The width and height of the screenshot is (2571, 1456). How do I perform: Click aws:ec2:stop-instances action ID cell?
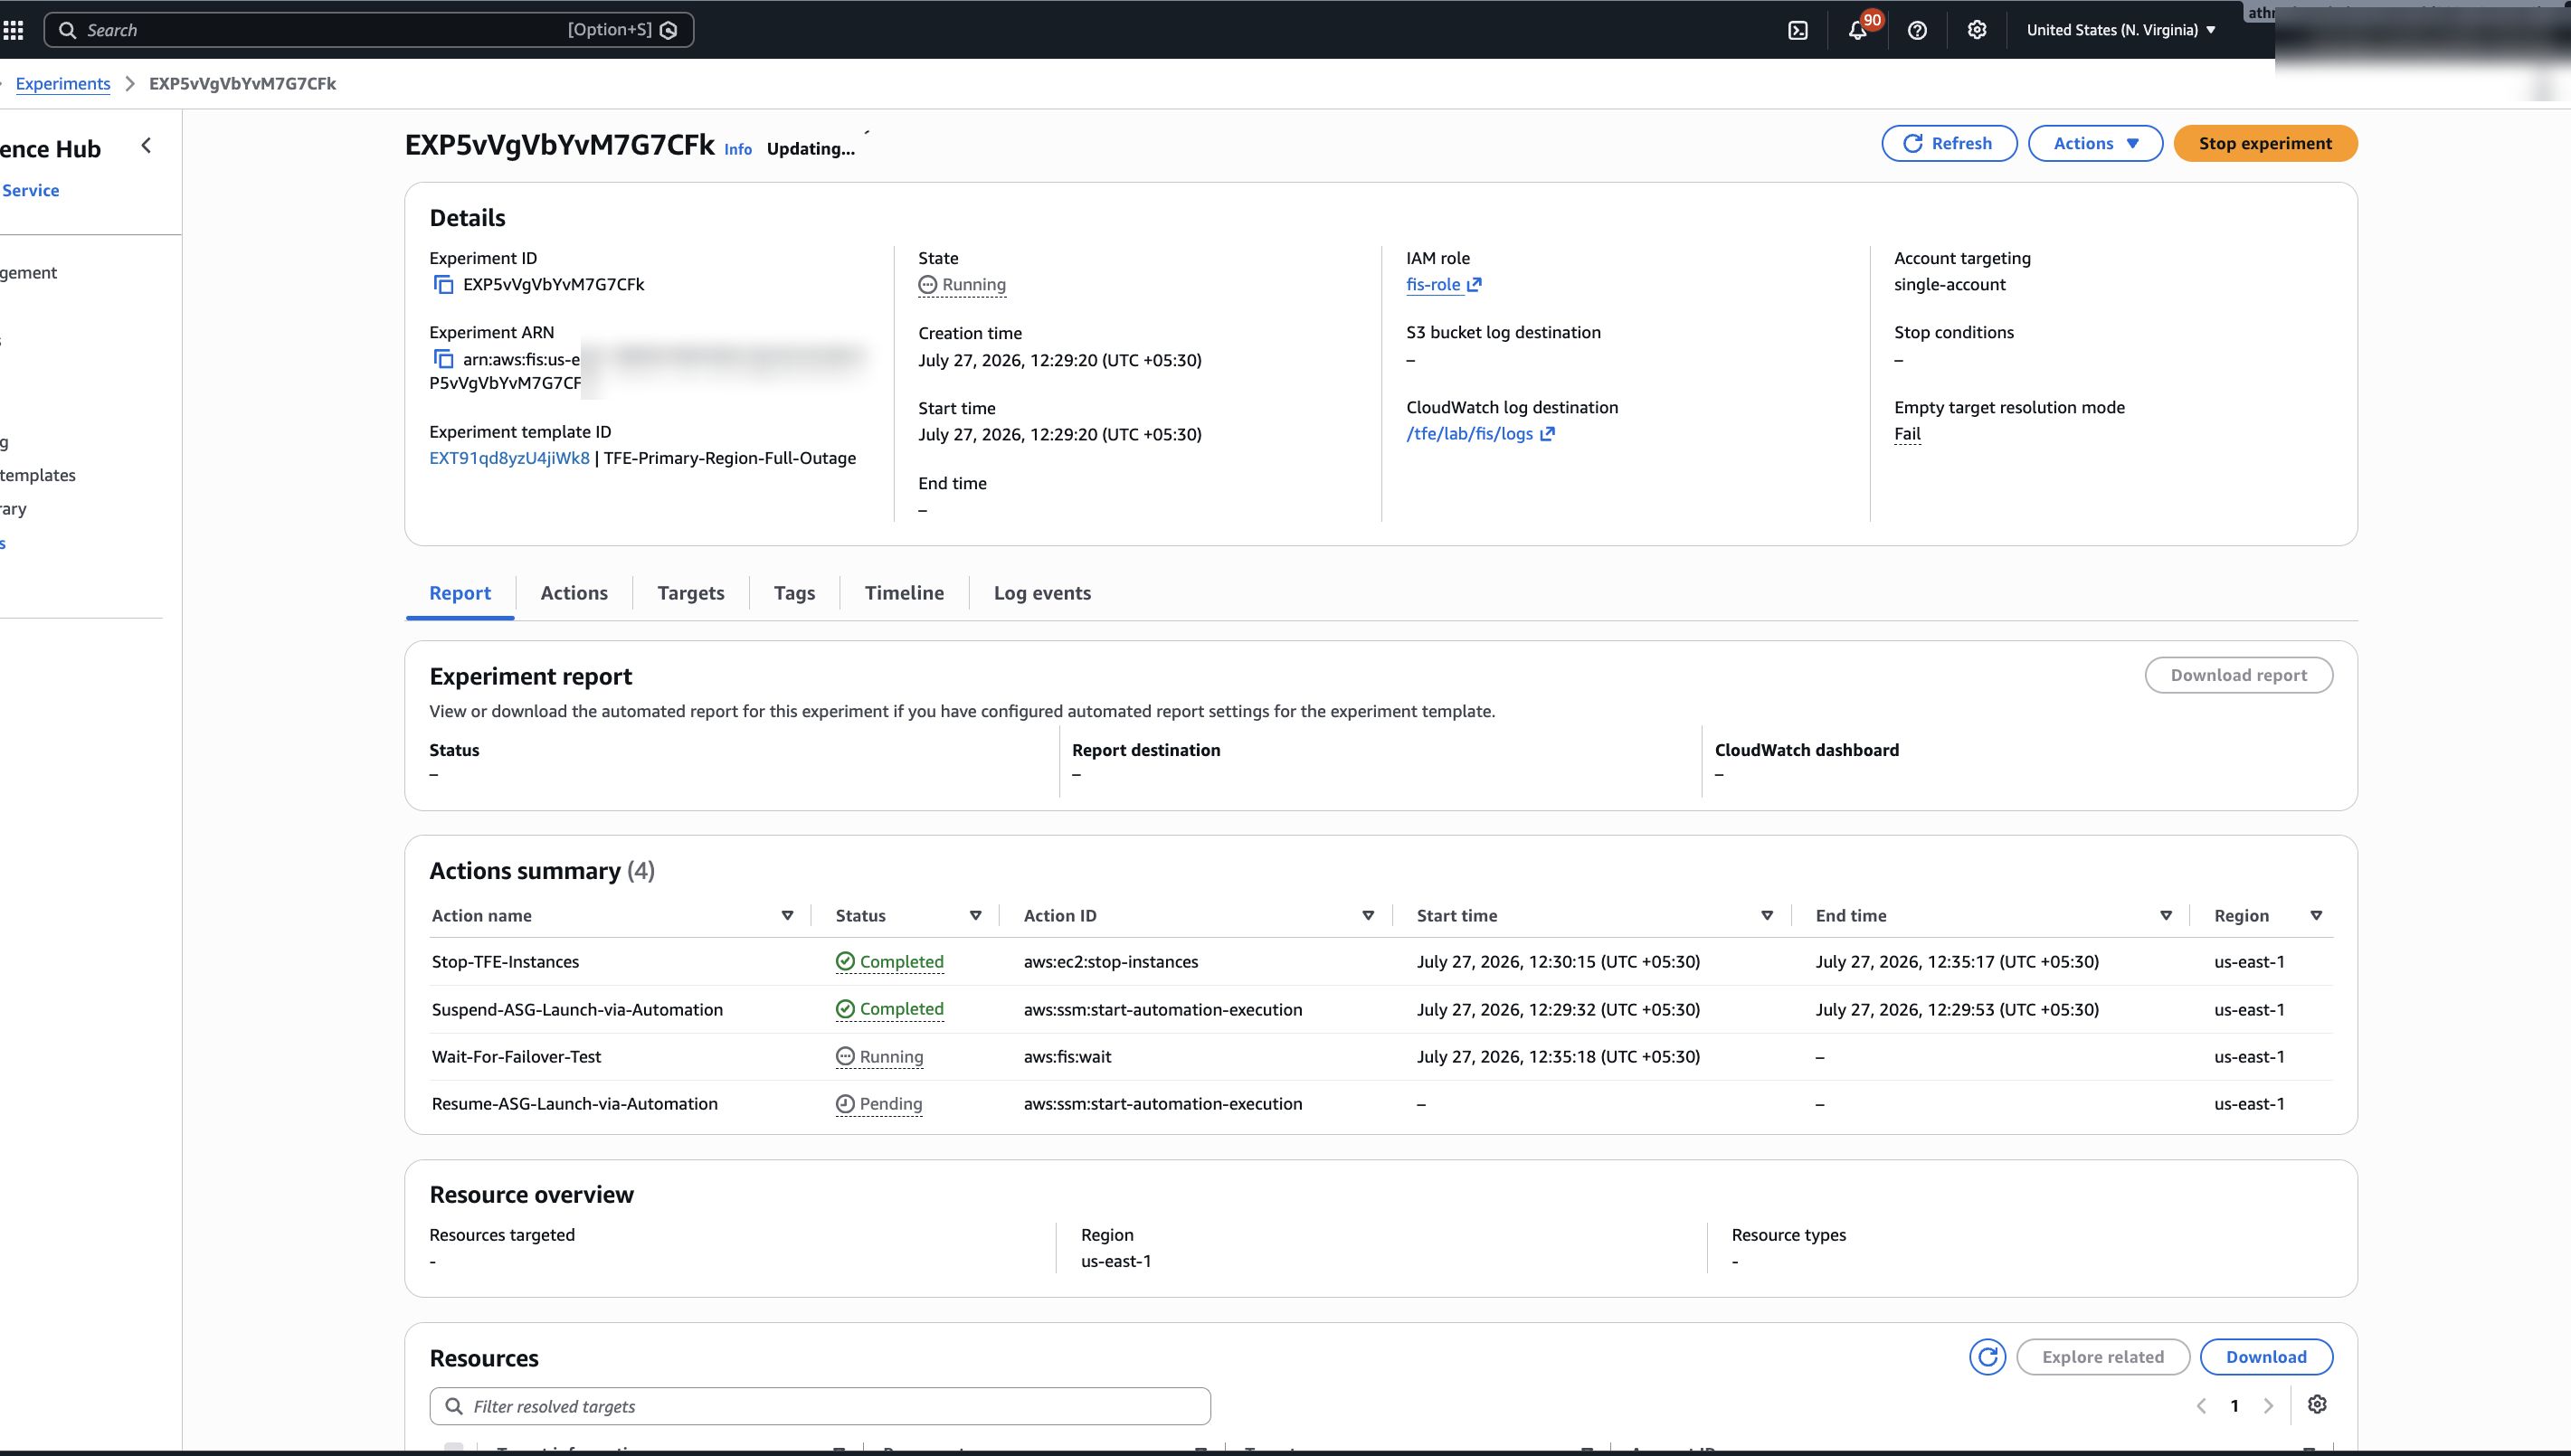(x=1110, y=962)
